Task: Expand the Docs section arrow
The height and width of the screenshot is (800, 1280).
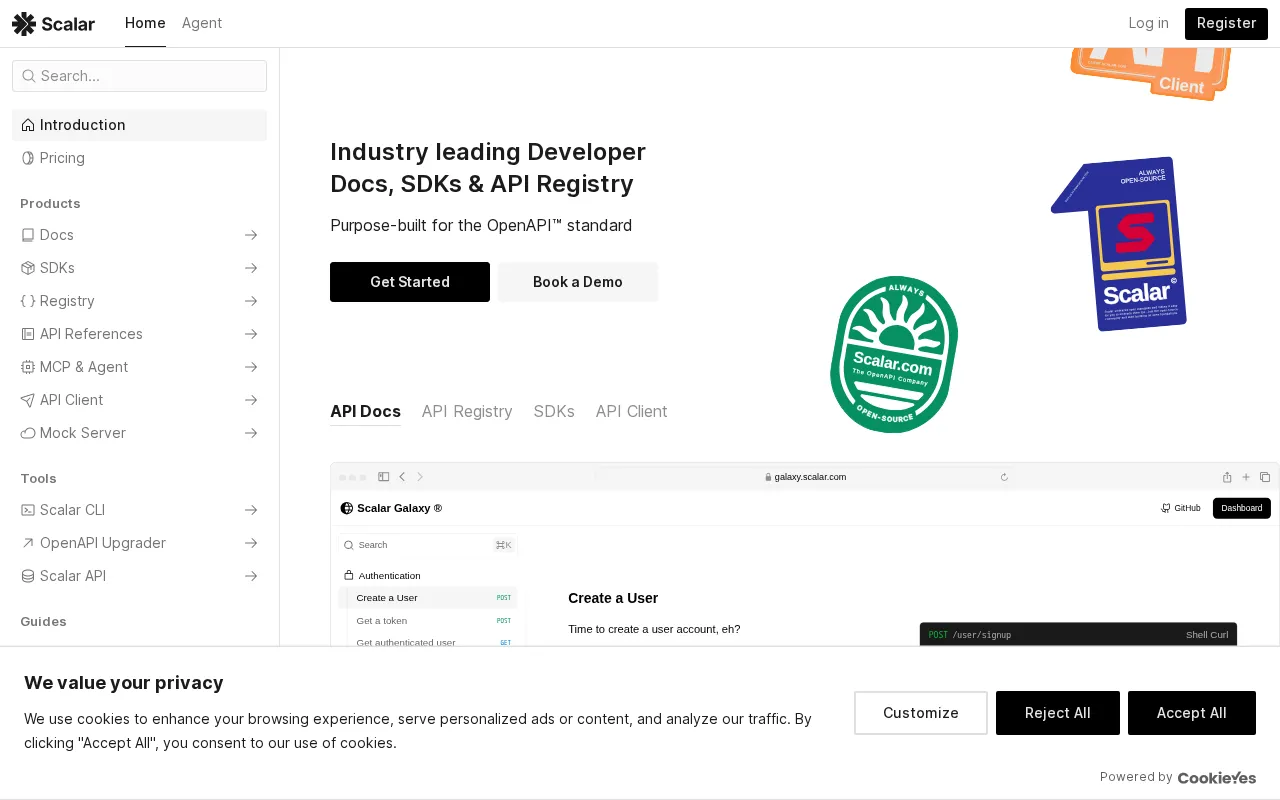Action: click(251, 235)
